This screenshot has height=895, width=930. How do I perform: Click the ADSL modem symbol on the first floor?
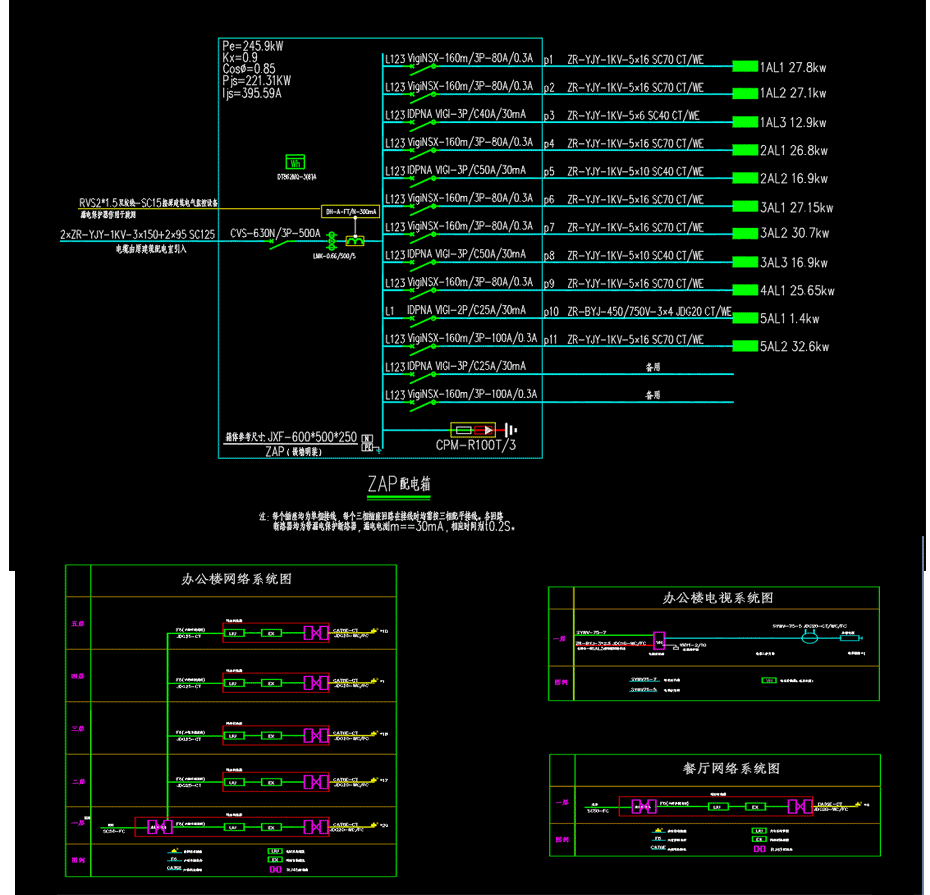159,827
